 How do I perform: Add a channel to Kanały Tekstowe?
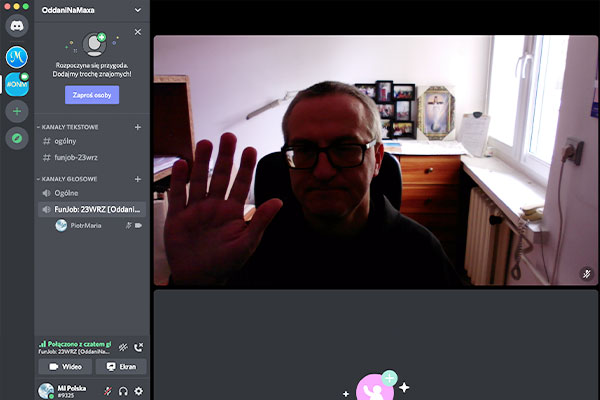(138, 127)
